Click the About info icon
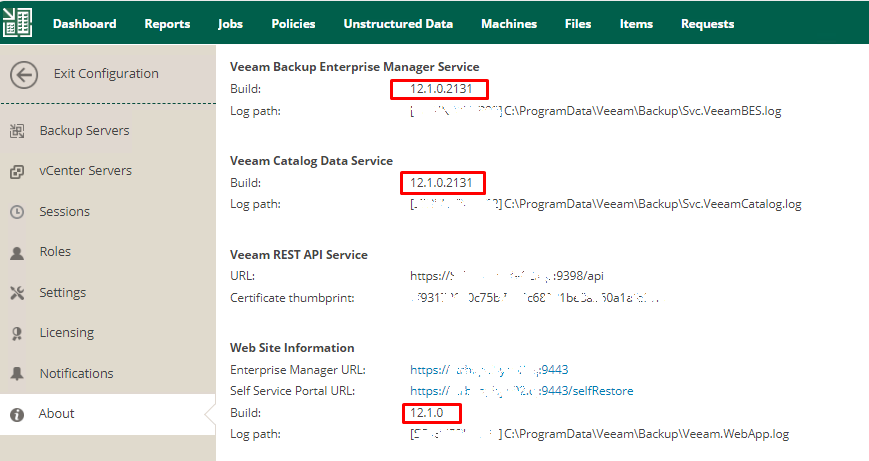The width and height of the screenshot is (869, 461). [x=17, y=414]
